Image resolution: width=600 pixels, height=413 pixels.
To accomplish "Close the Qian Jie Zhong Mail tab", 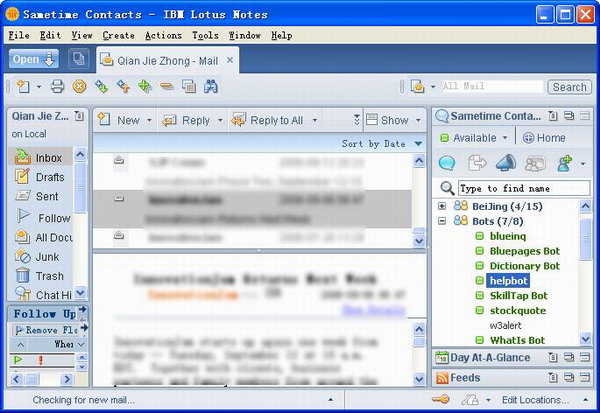I will pos(230,60).
